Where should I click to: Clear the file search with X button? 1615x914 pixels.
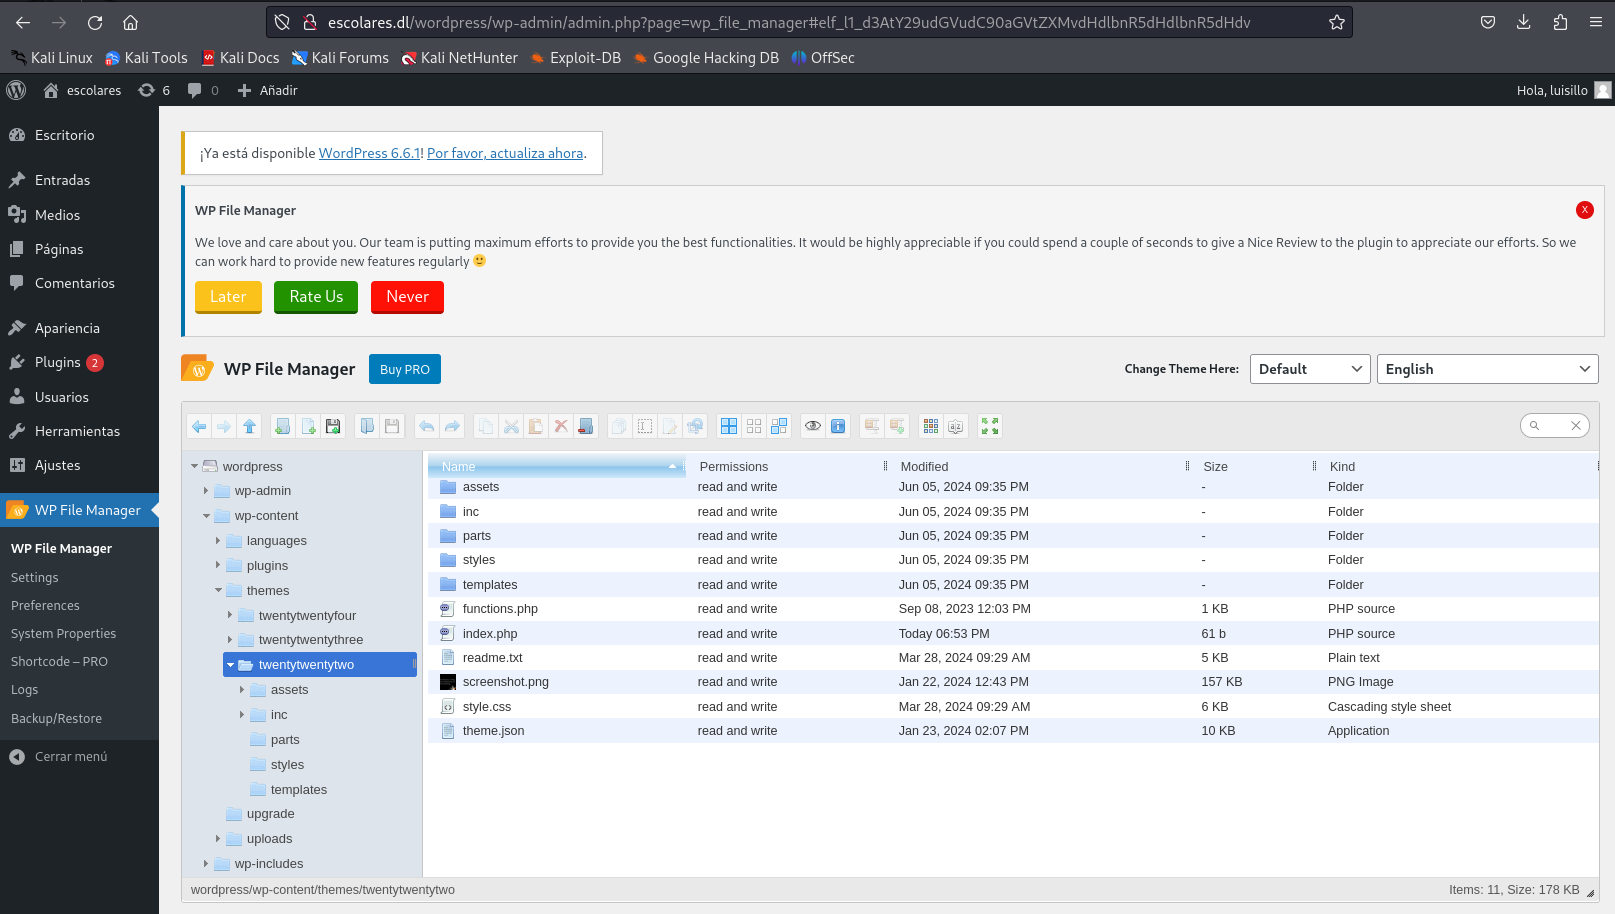coord(1576,426)
